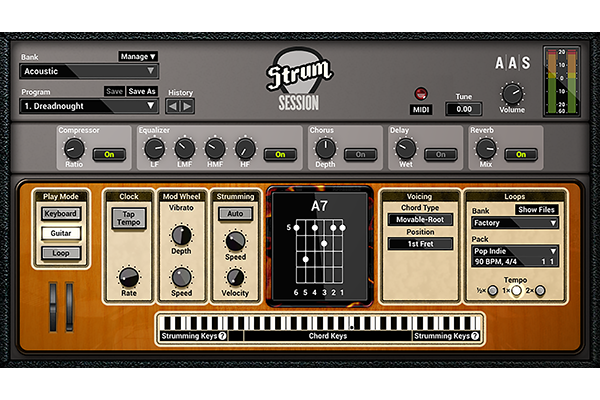Select Loop play mode
The image size is (600, 400).
click(x=61, y=253)
